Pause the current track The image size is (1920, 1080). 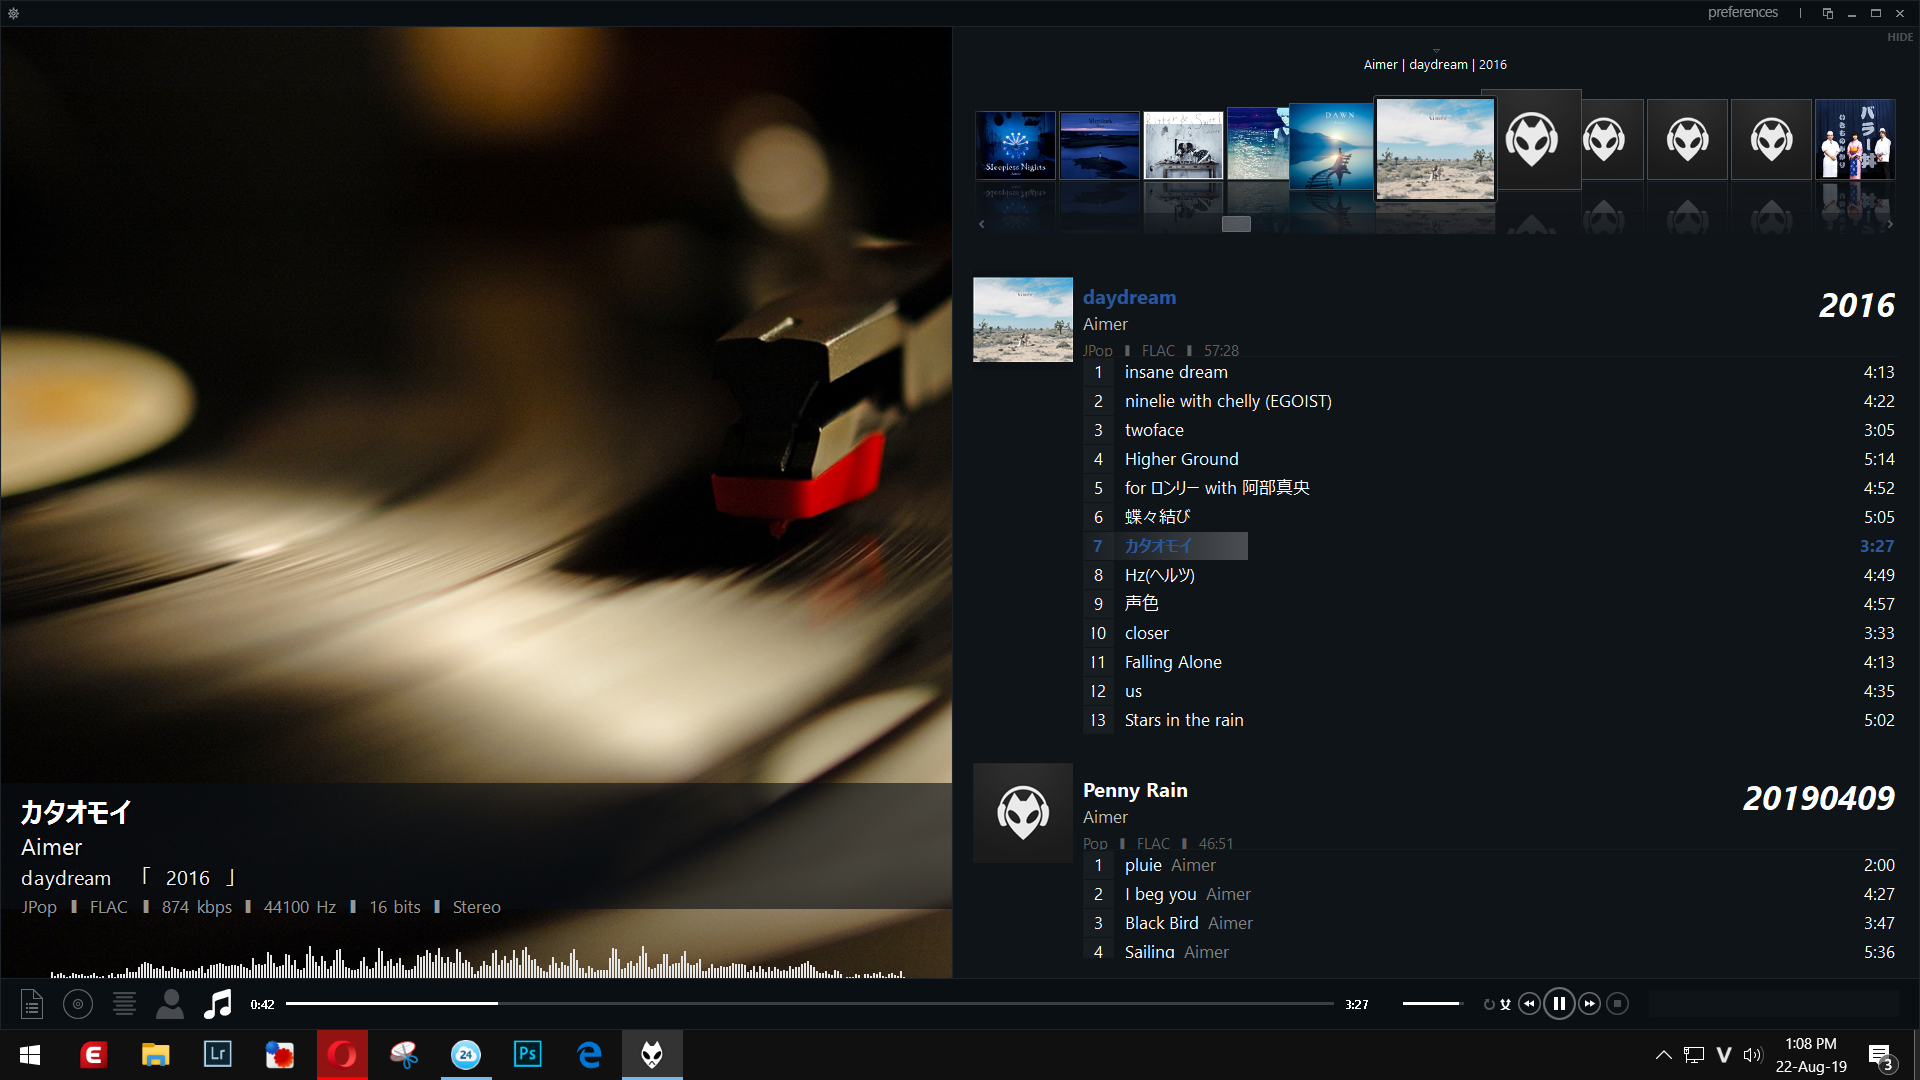click(1559, 1004)
